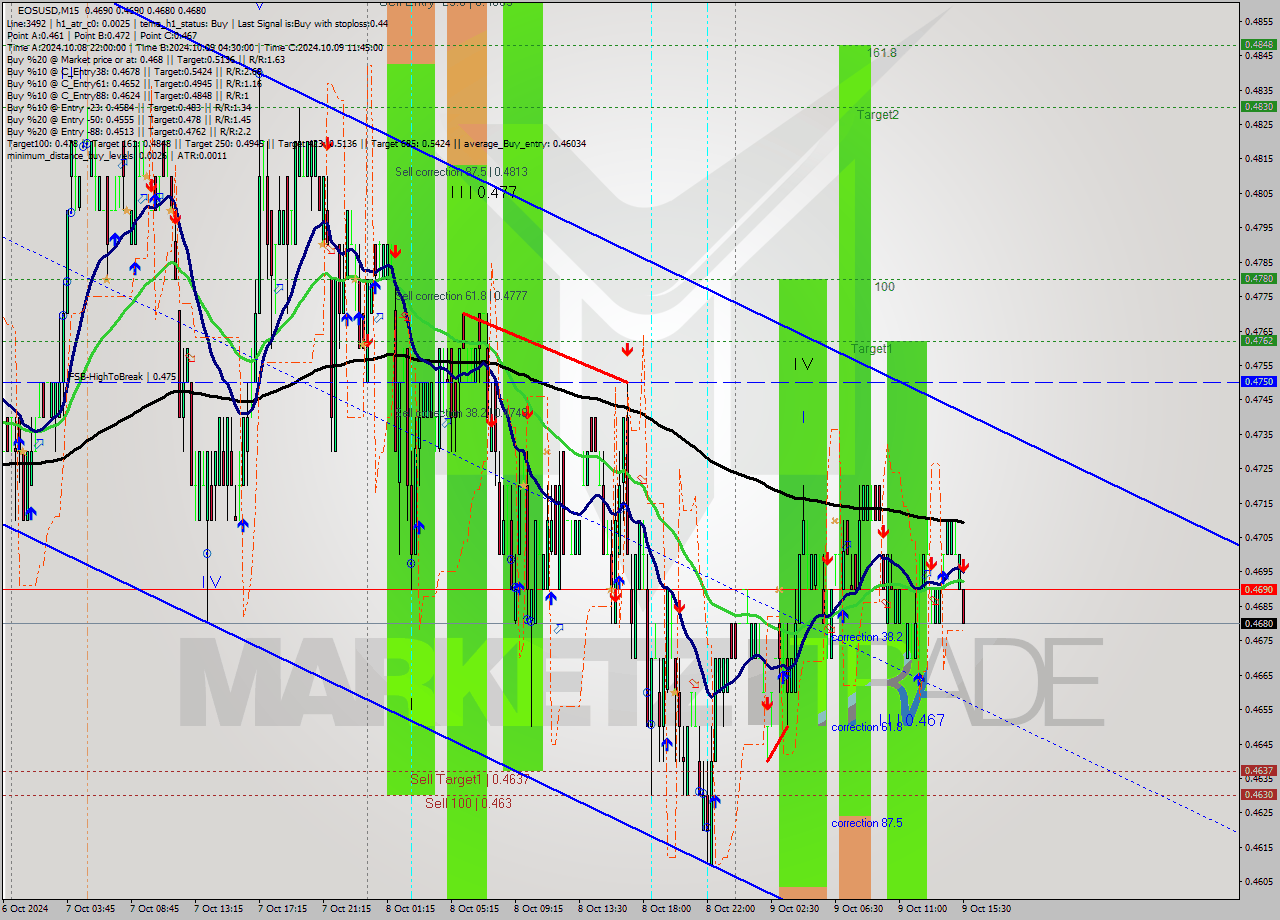Viewport: 1280px width, 920px height.
Task: Select the 'Sell correction 61.8 | 0.4777' label
Action: tap(461, 296)
